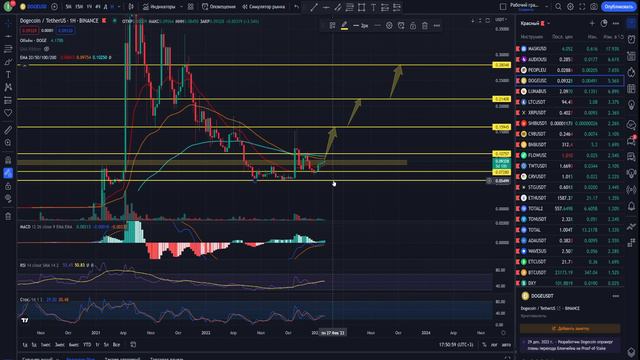Select the LTCUSDT row in watchlist
The width and height of the screenshot is (640, 360).
coord(570,102)
